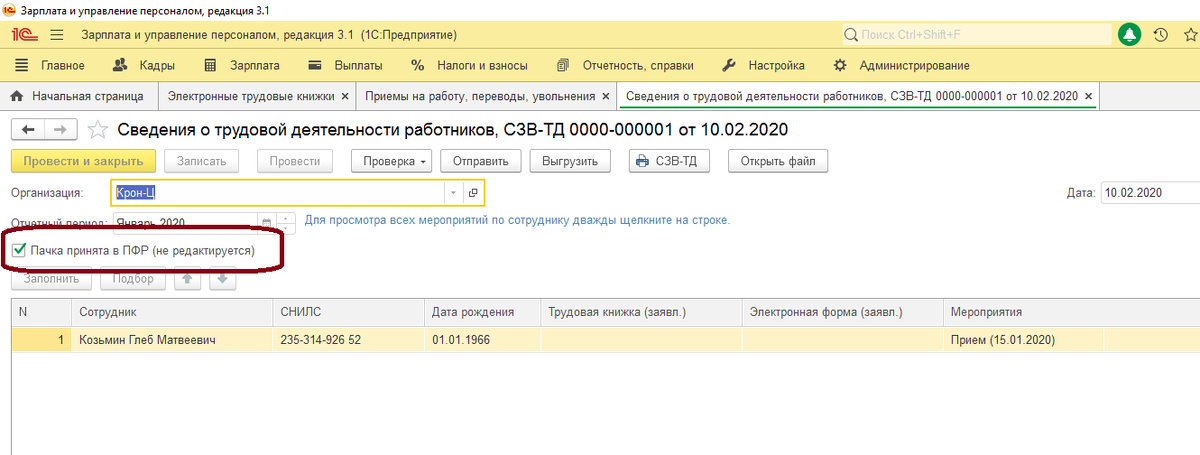
Task: Click the 1C logo in the header
Action: [24, 34]
